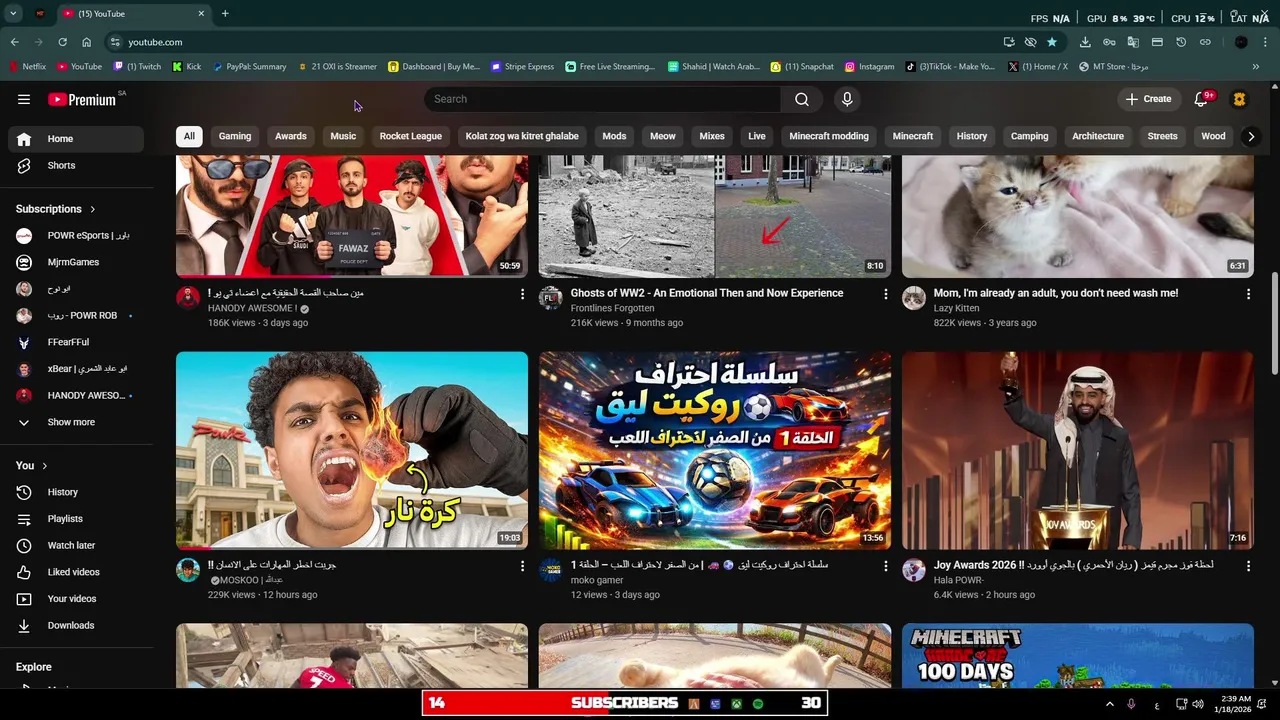Open Playlists in the sidebar

(76, 519)
